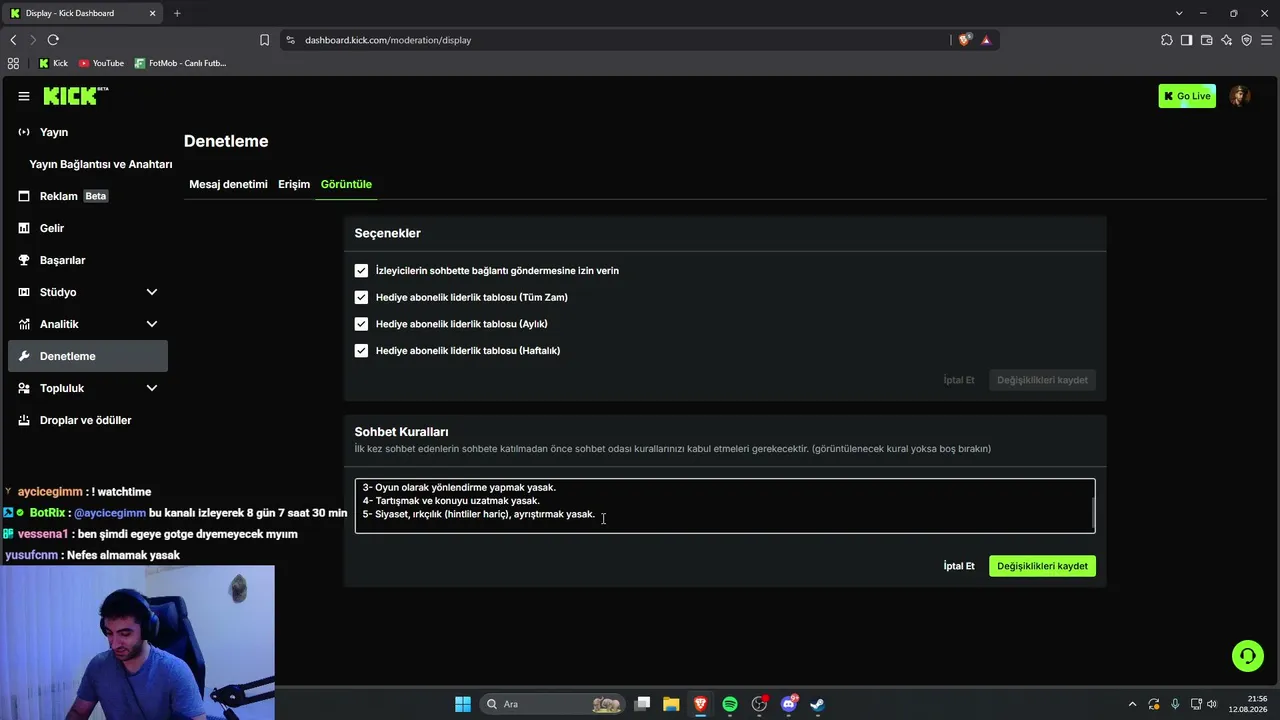Click the Topluluk people icon
Image resolution: width=1280 pixels, height=720 pixels.
(x=24, y=388)
